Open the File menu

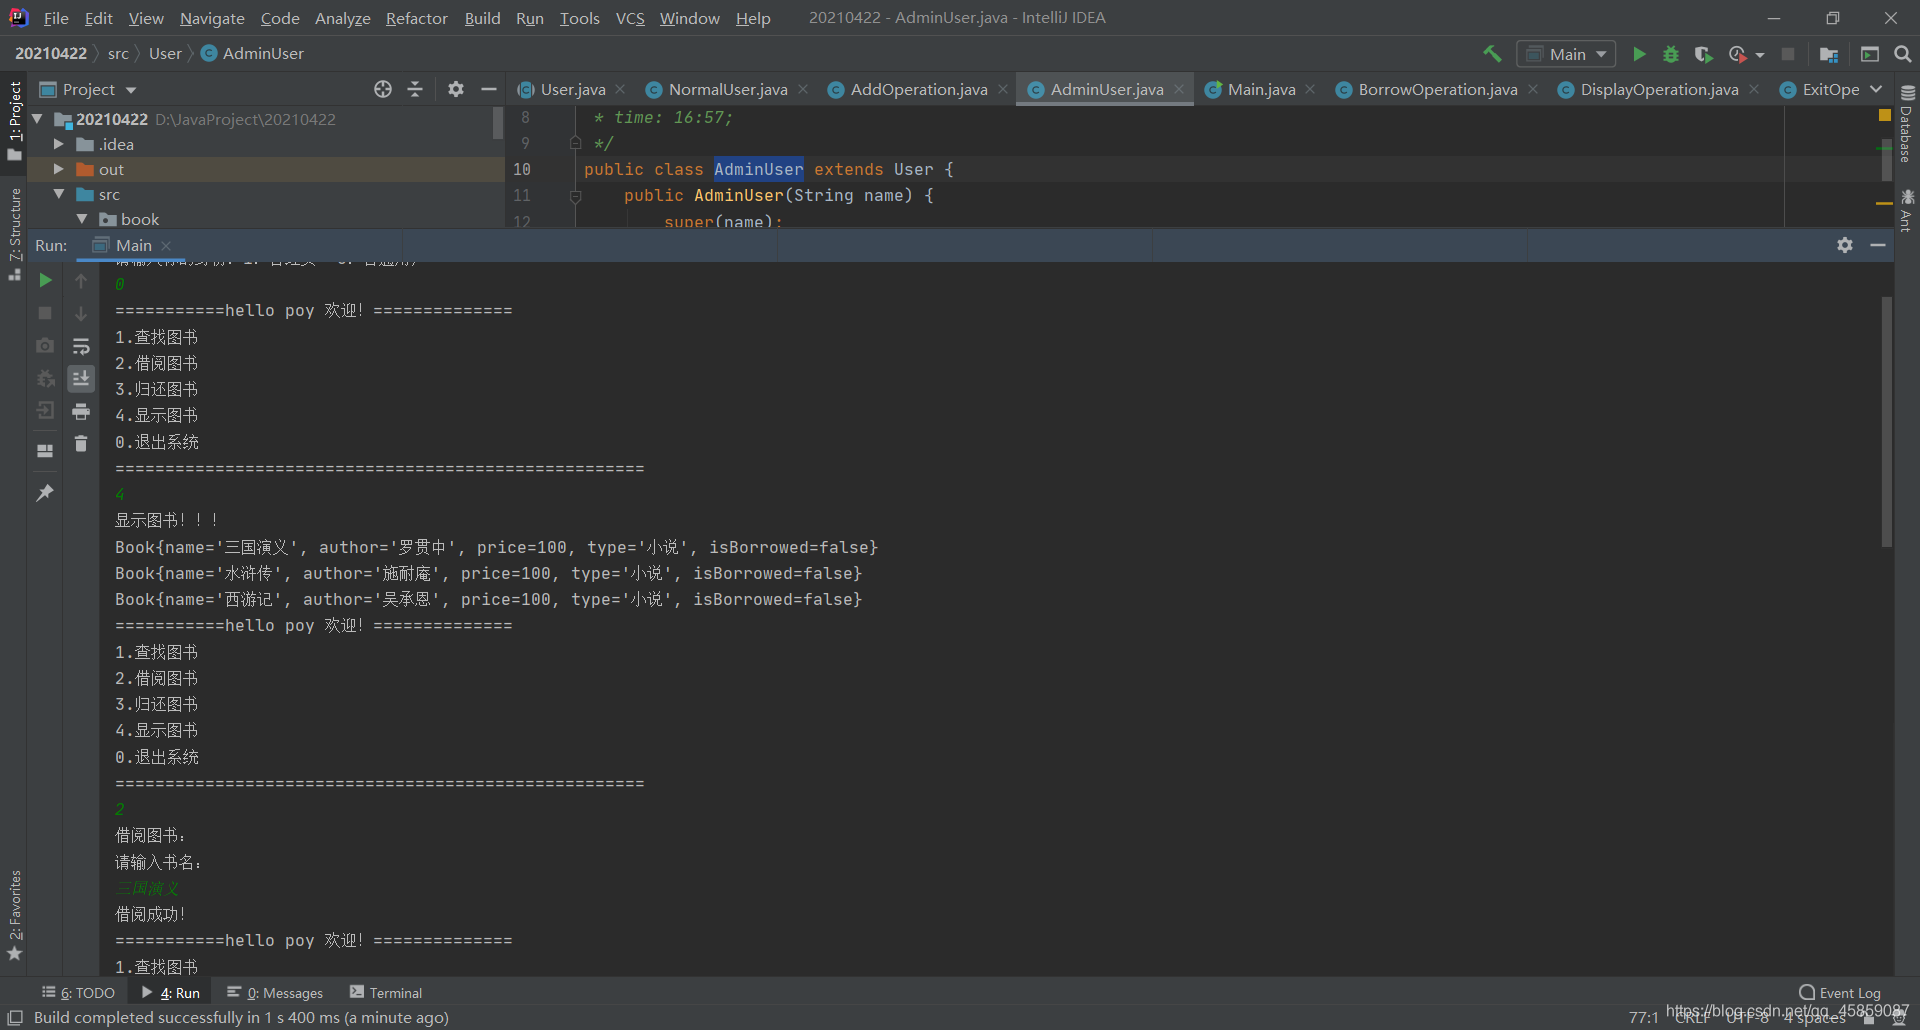(56, 18)
